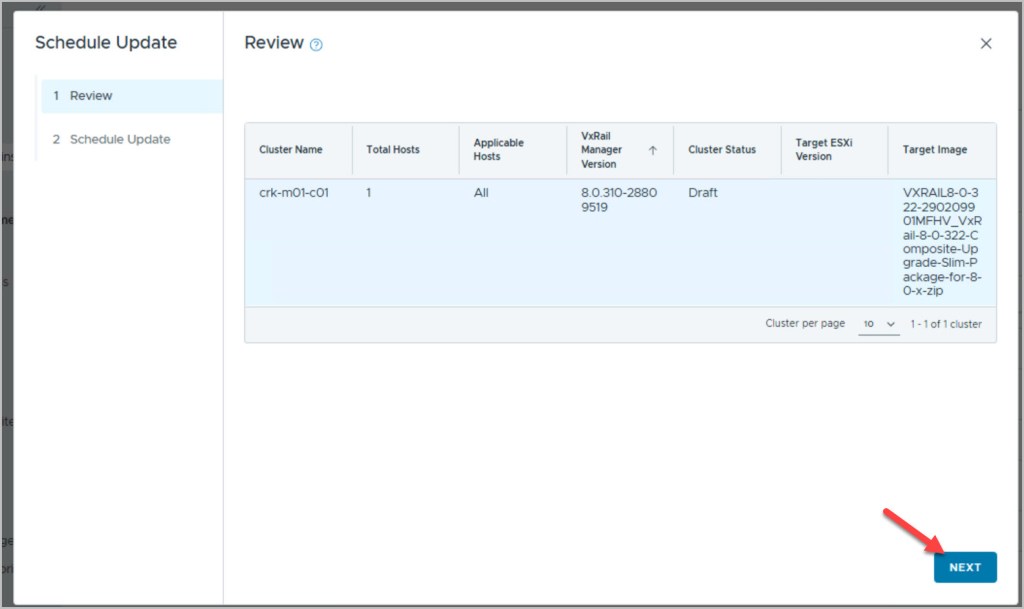Click the 8.0.310 VxRail Manager version cell
This screenshot has height=609, width=1024.
point(619,201)
